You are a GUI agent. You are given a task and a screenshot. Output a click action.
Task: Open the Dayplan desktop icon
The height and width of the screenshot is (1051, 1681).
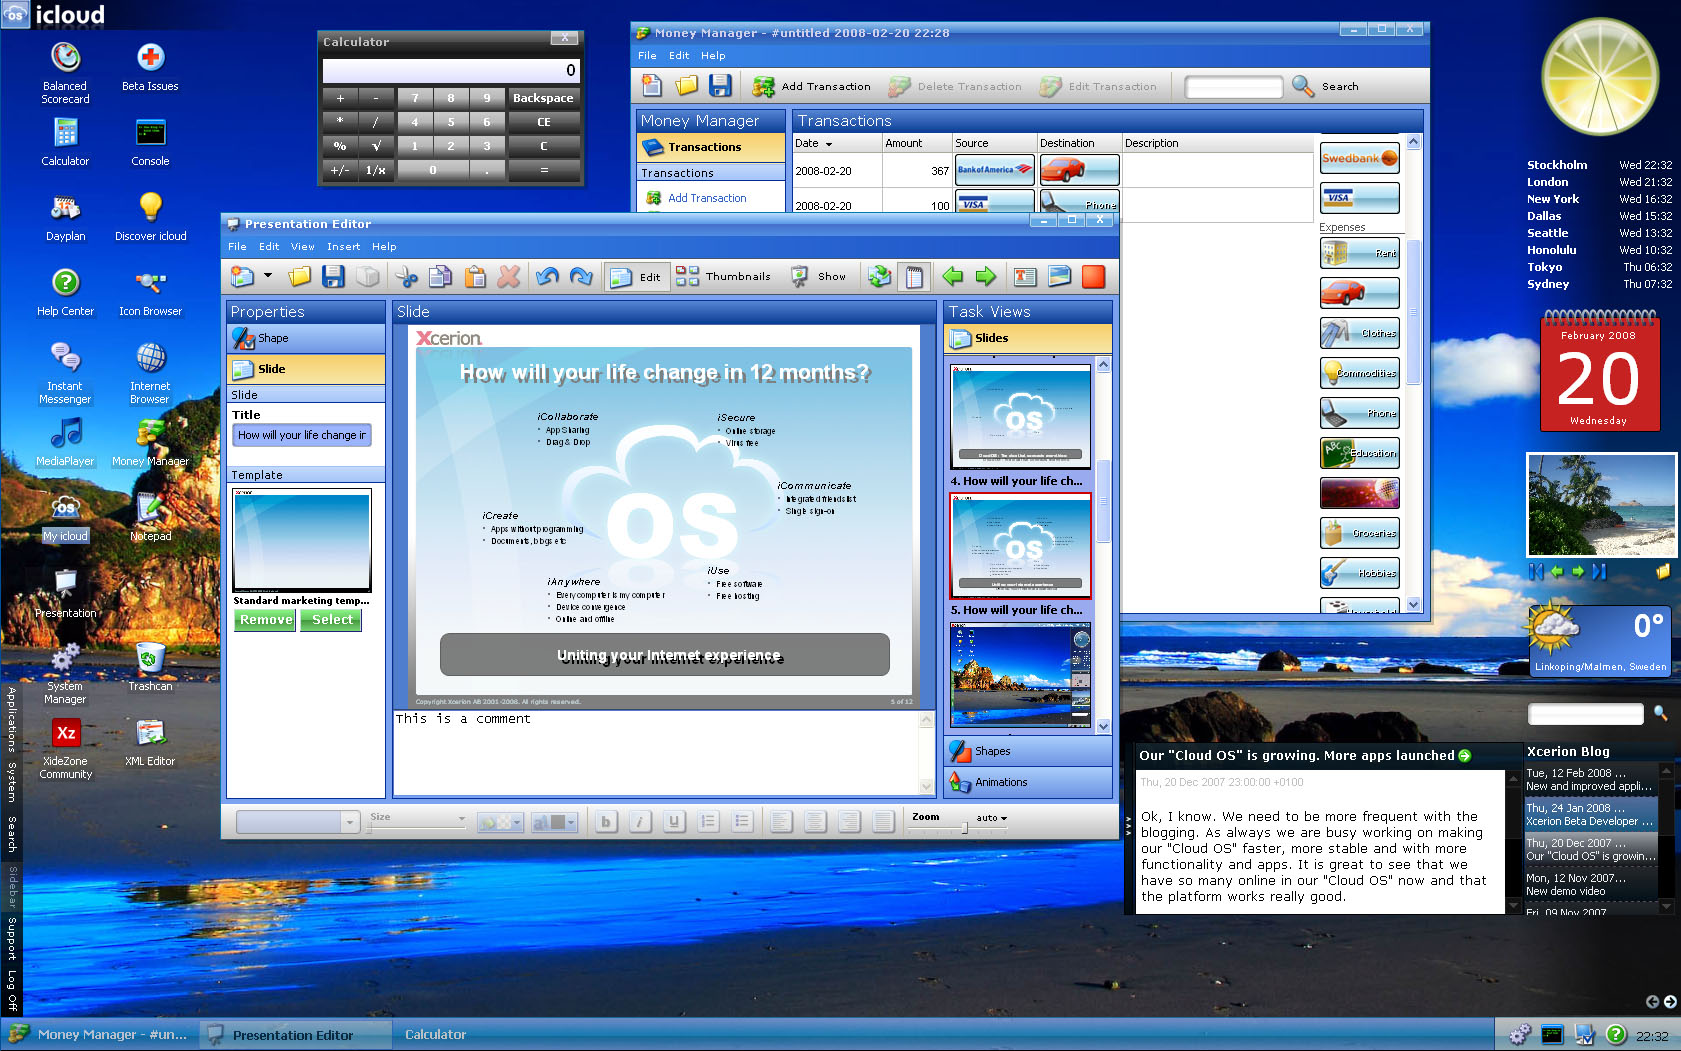(65, 210)
